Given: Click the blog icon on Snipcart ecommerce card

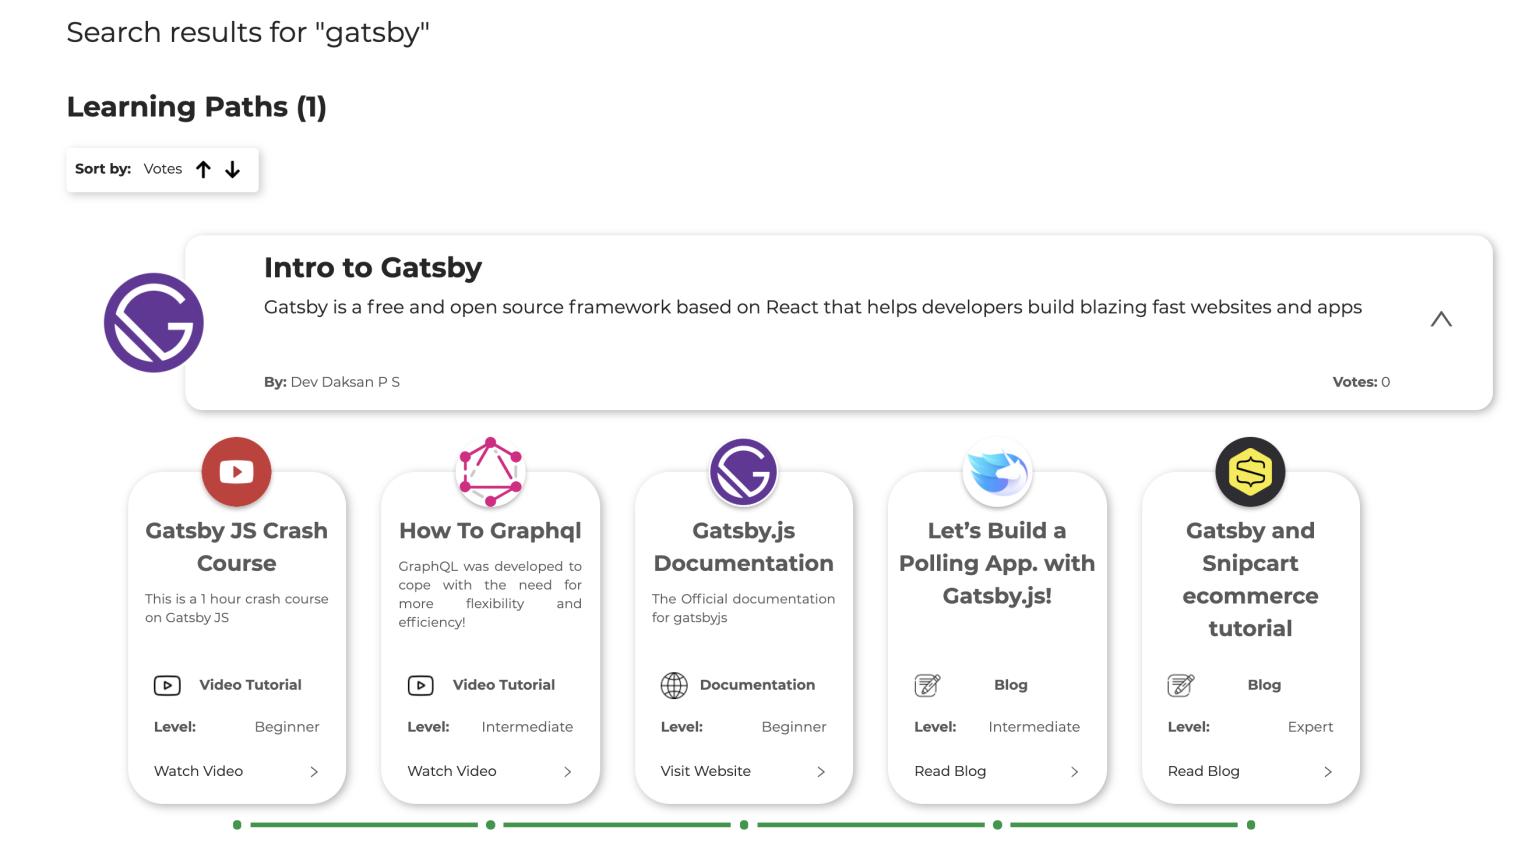Looking at the screenshot, I should tap(1181, 685).
